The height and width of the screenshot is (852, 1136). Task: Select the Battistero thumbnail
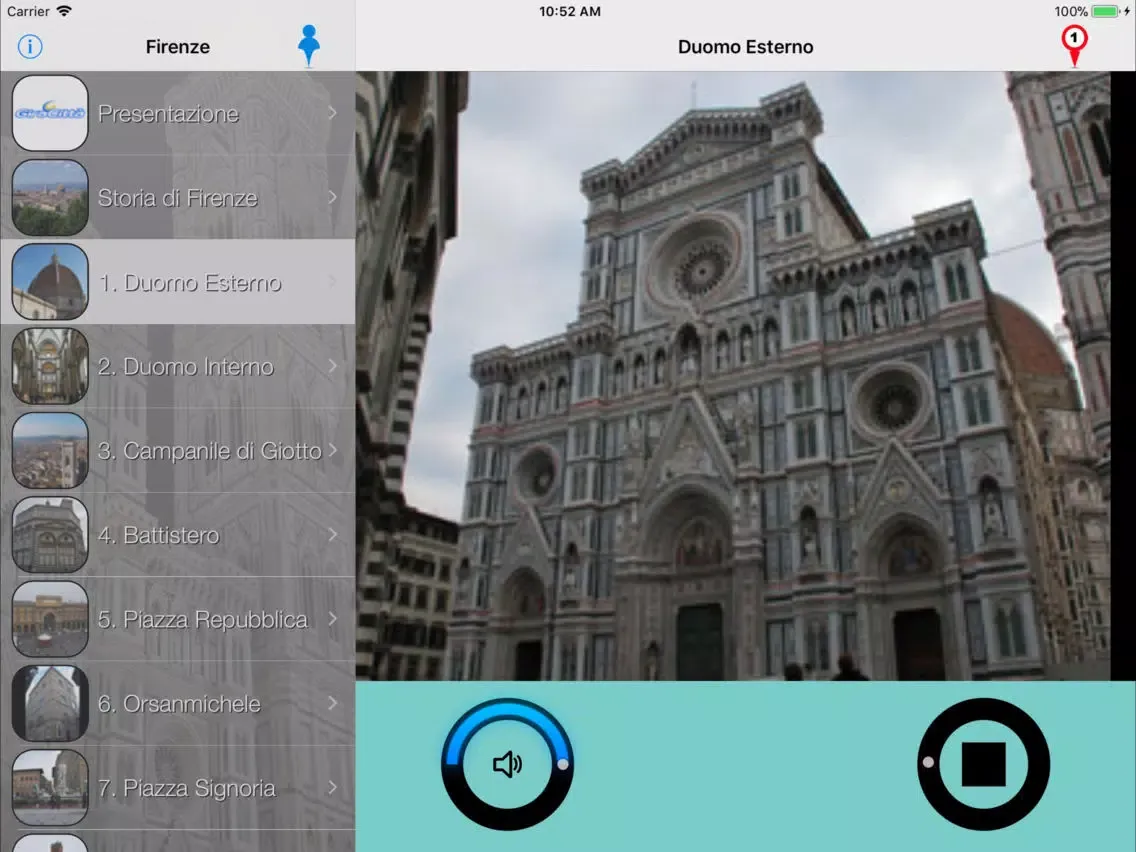click(x=50, y=535)
